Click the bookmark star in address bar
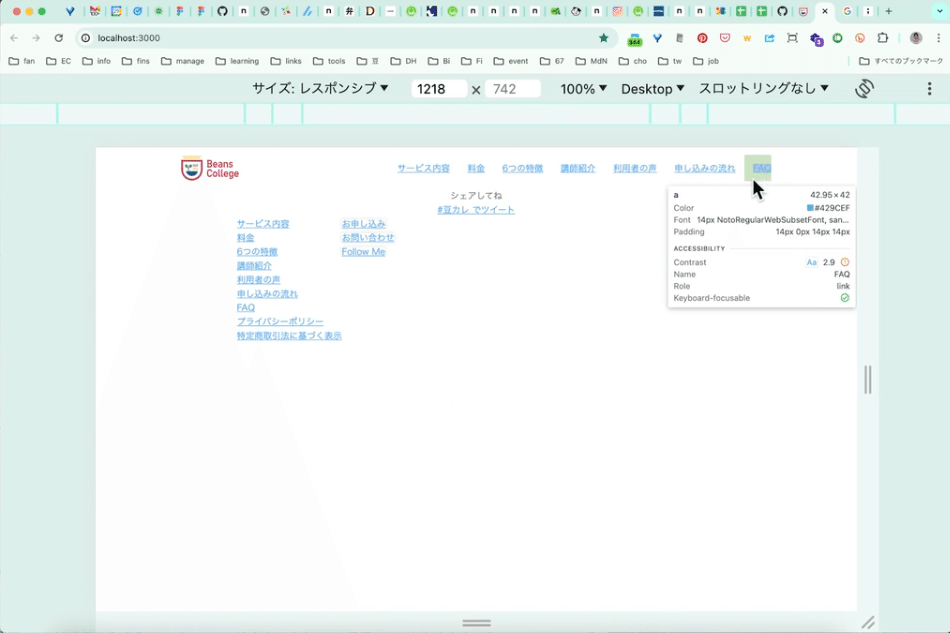 click(603, 38)
